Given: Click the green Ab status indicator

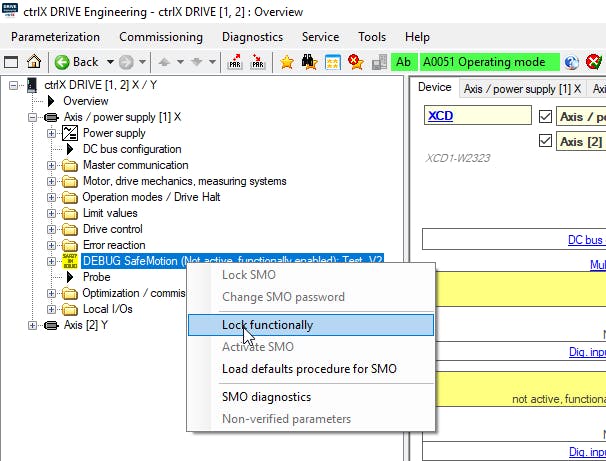Looking at the screenshot, I should [x=403, y=62].
